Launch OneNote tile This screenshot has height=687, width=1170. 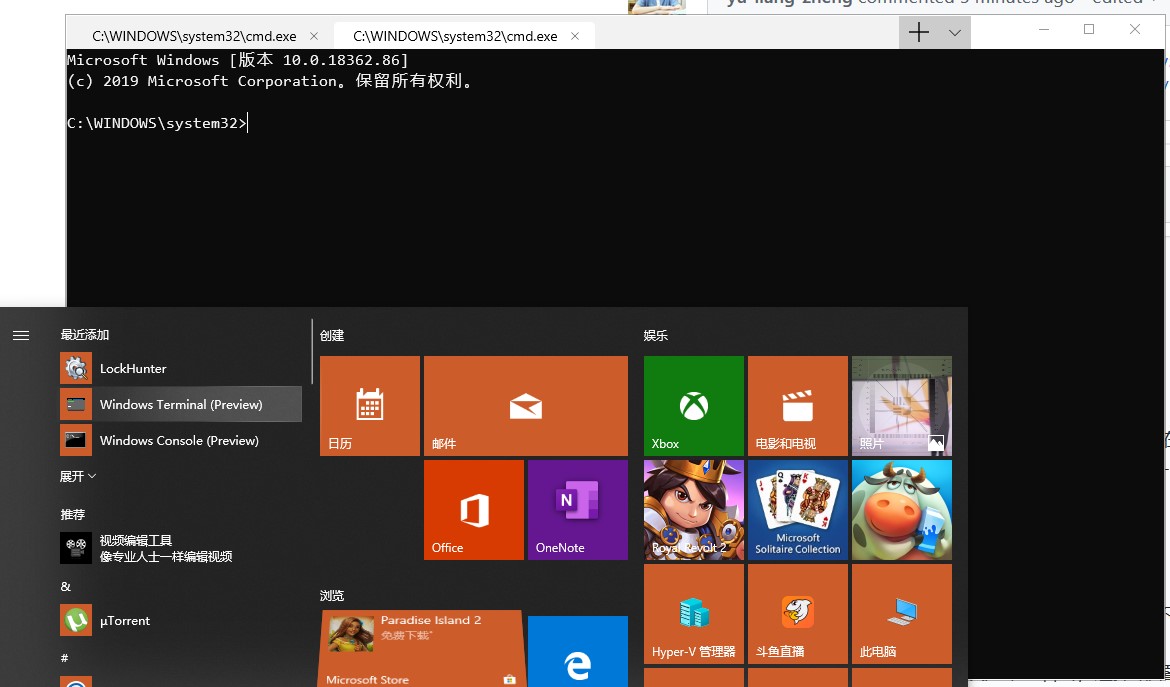tap(578, 509)
